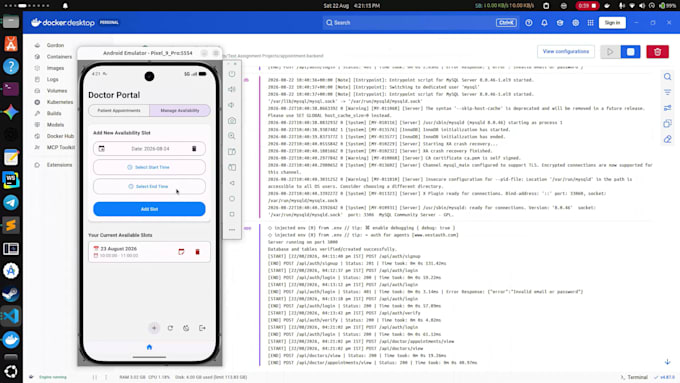This screenshot has width=680, height=383.
Task: Click refresh icon in app bottom toolbar
Action: coord(170,328)
